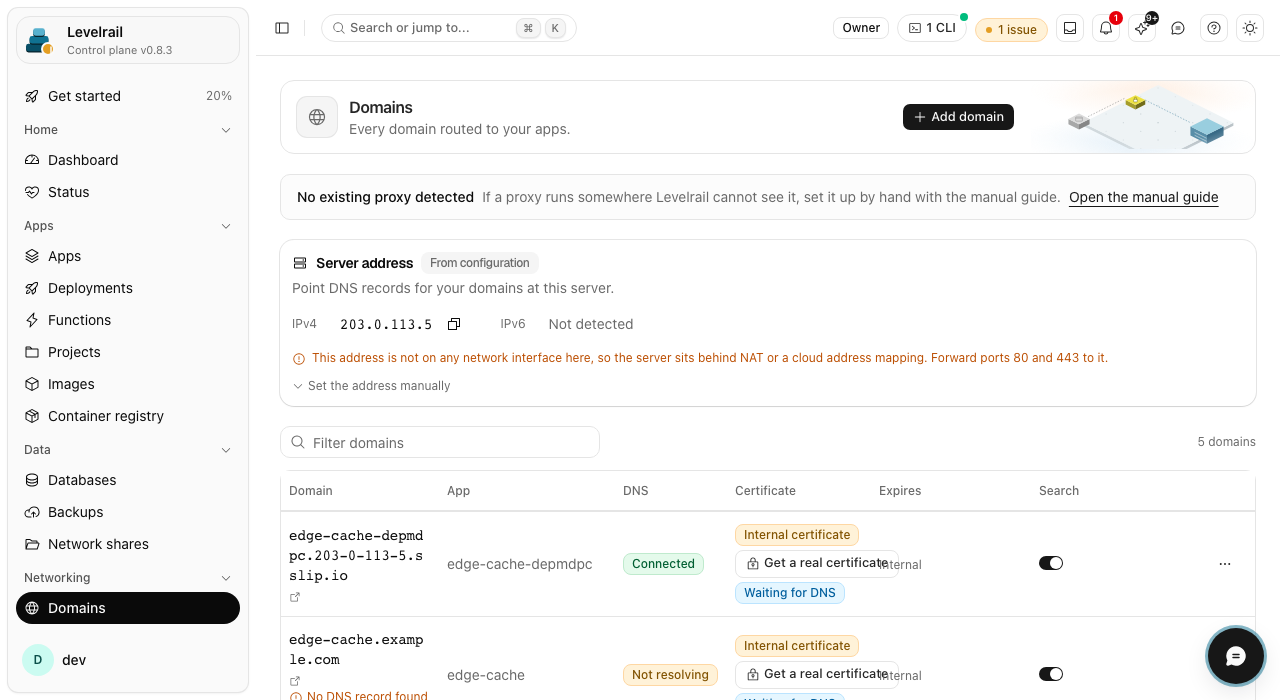Focus the Search or jump to field
Screen dimensions: 1280x700
pyautogui.click(x=449, y=28)
